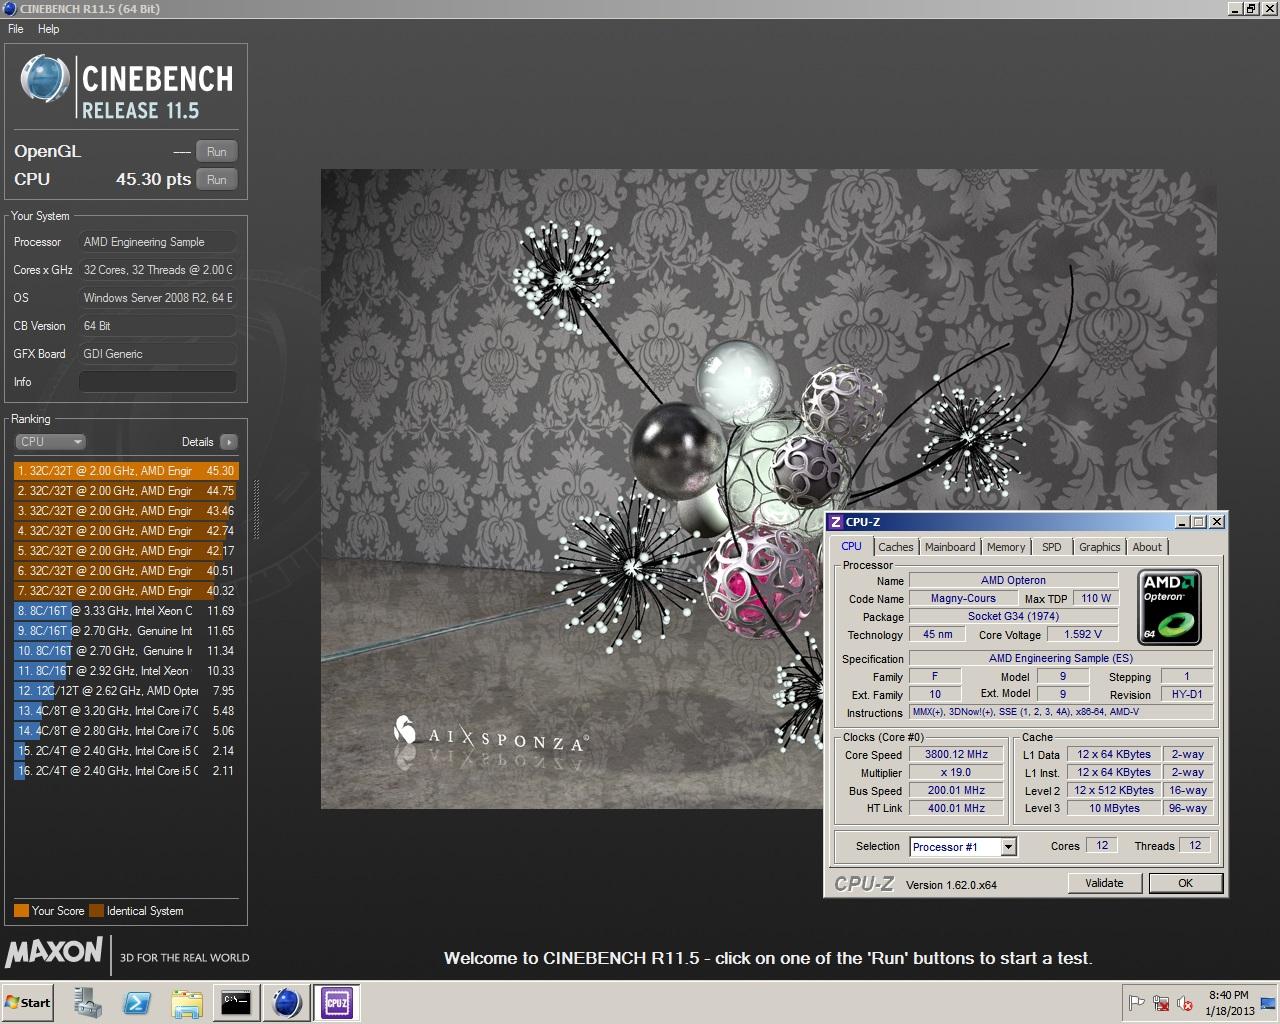1280x1024 pixels.
Task: Switch to Graphics tab in CPU-Z
Action: [1100, 547]
